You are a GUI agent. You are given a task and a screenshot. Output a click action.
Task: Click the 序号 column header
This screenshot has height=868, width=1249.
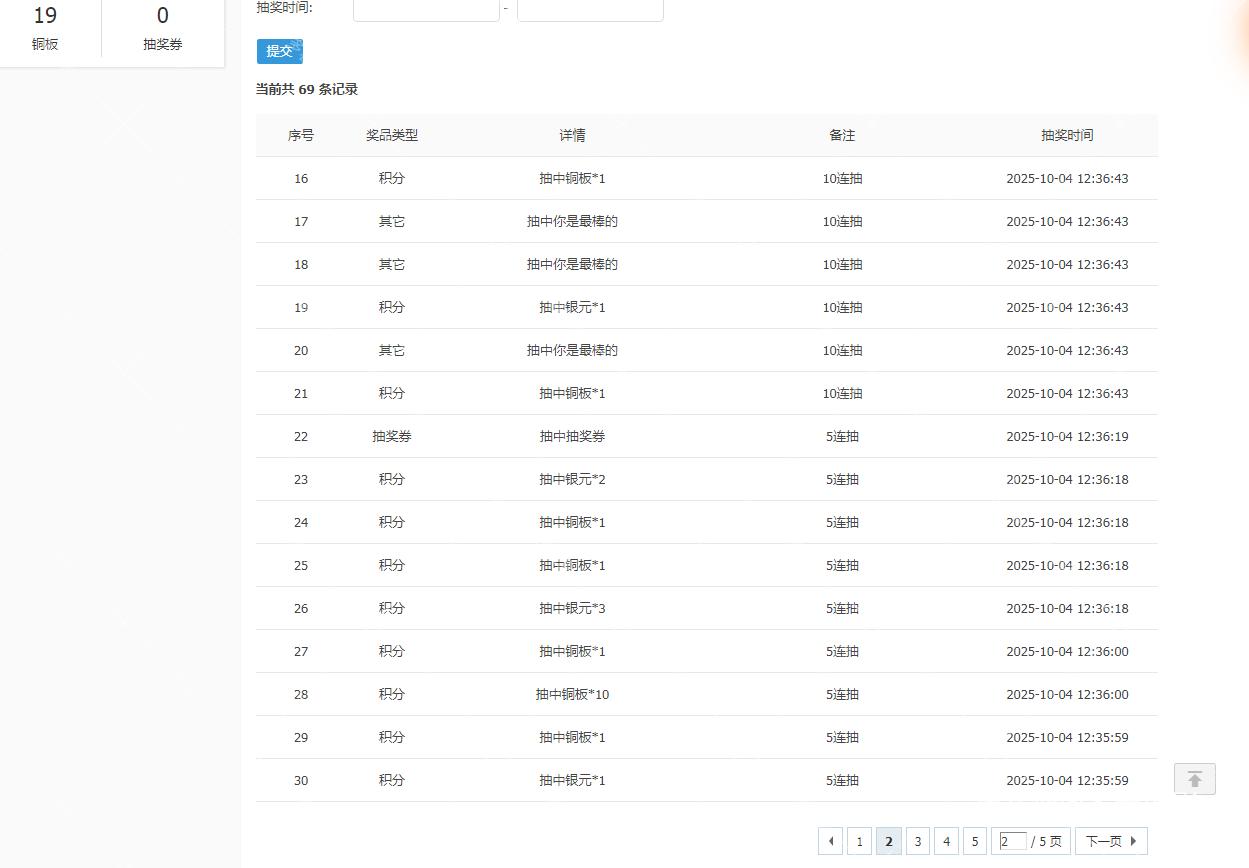pyautogui.click(x=301, y=135)
